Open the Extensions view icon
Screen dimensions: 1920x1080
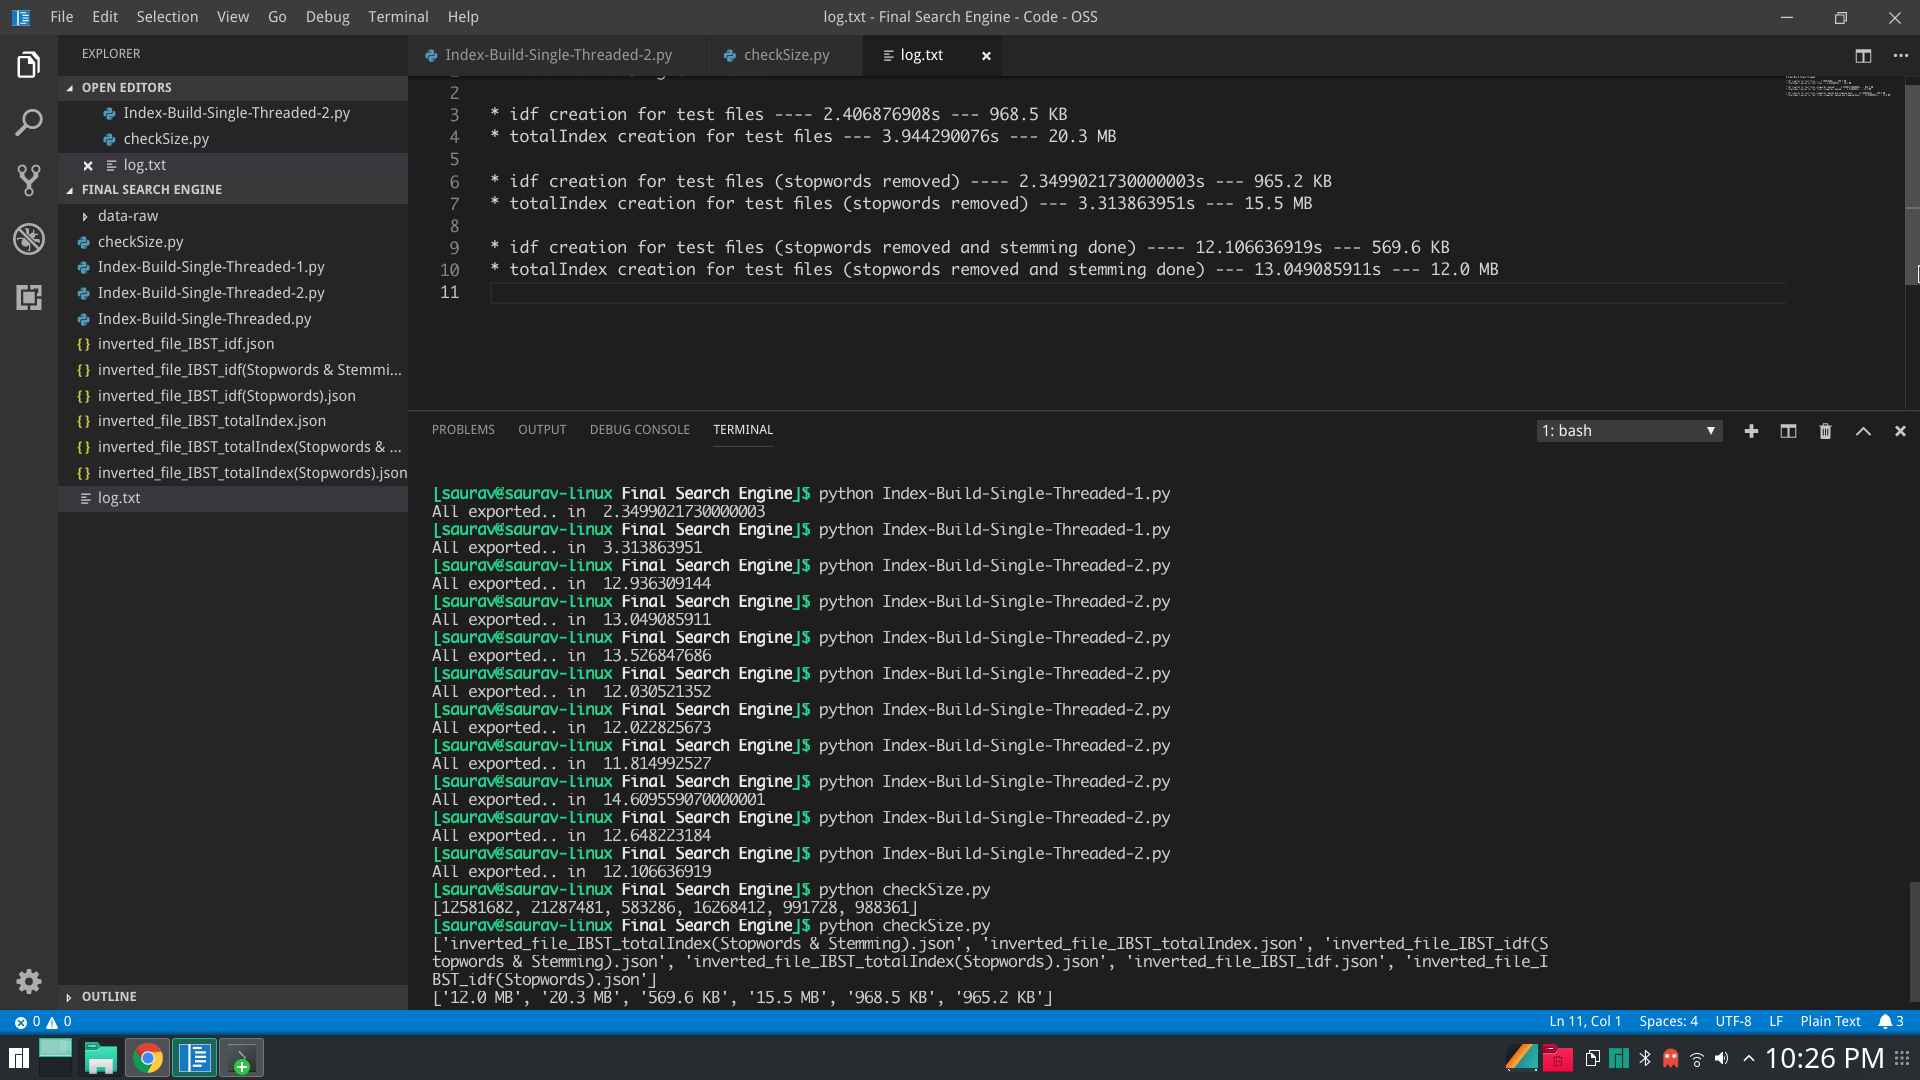tap(29, 297)
